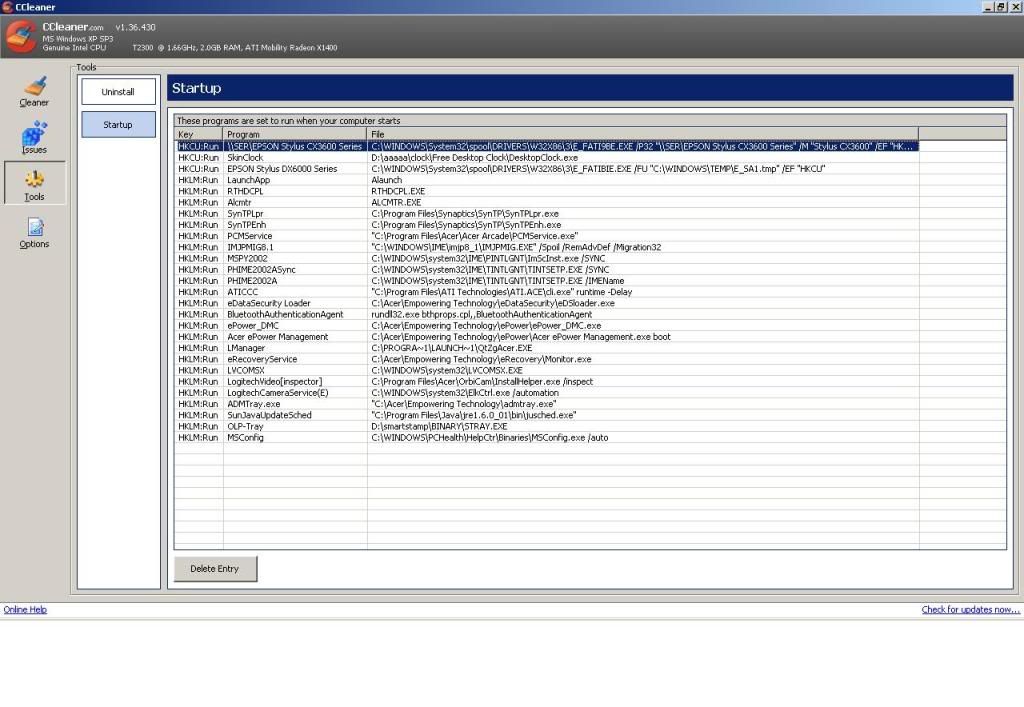Sort entries by Program column header
The height and width of the screenshot is (707, 1024).
pos(295,134)
